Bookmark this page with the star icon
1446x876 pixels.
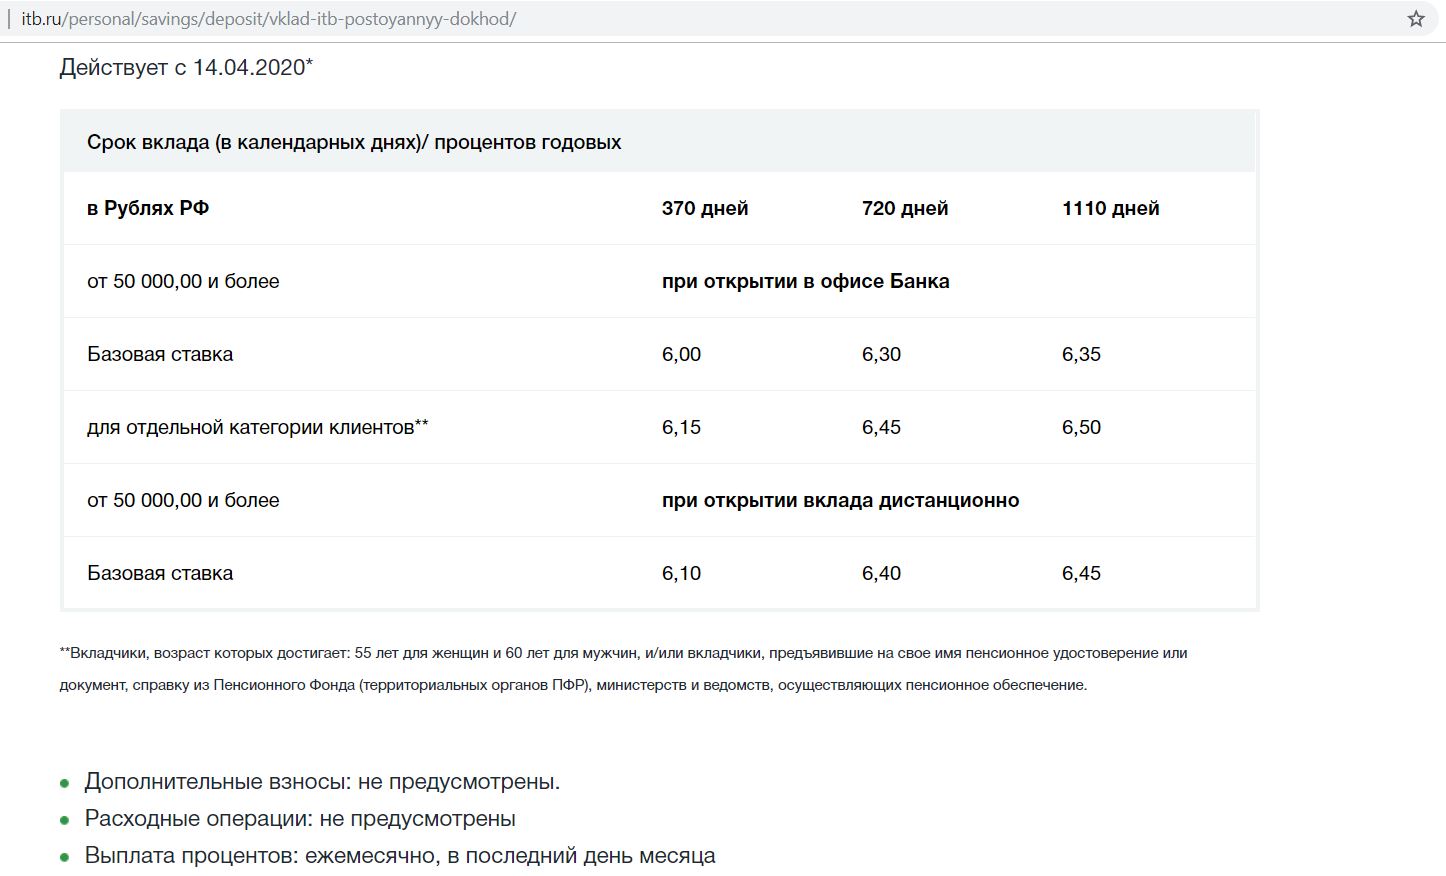1416,19
